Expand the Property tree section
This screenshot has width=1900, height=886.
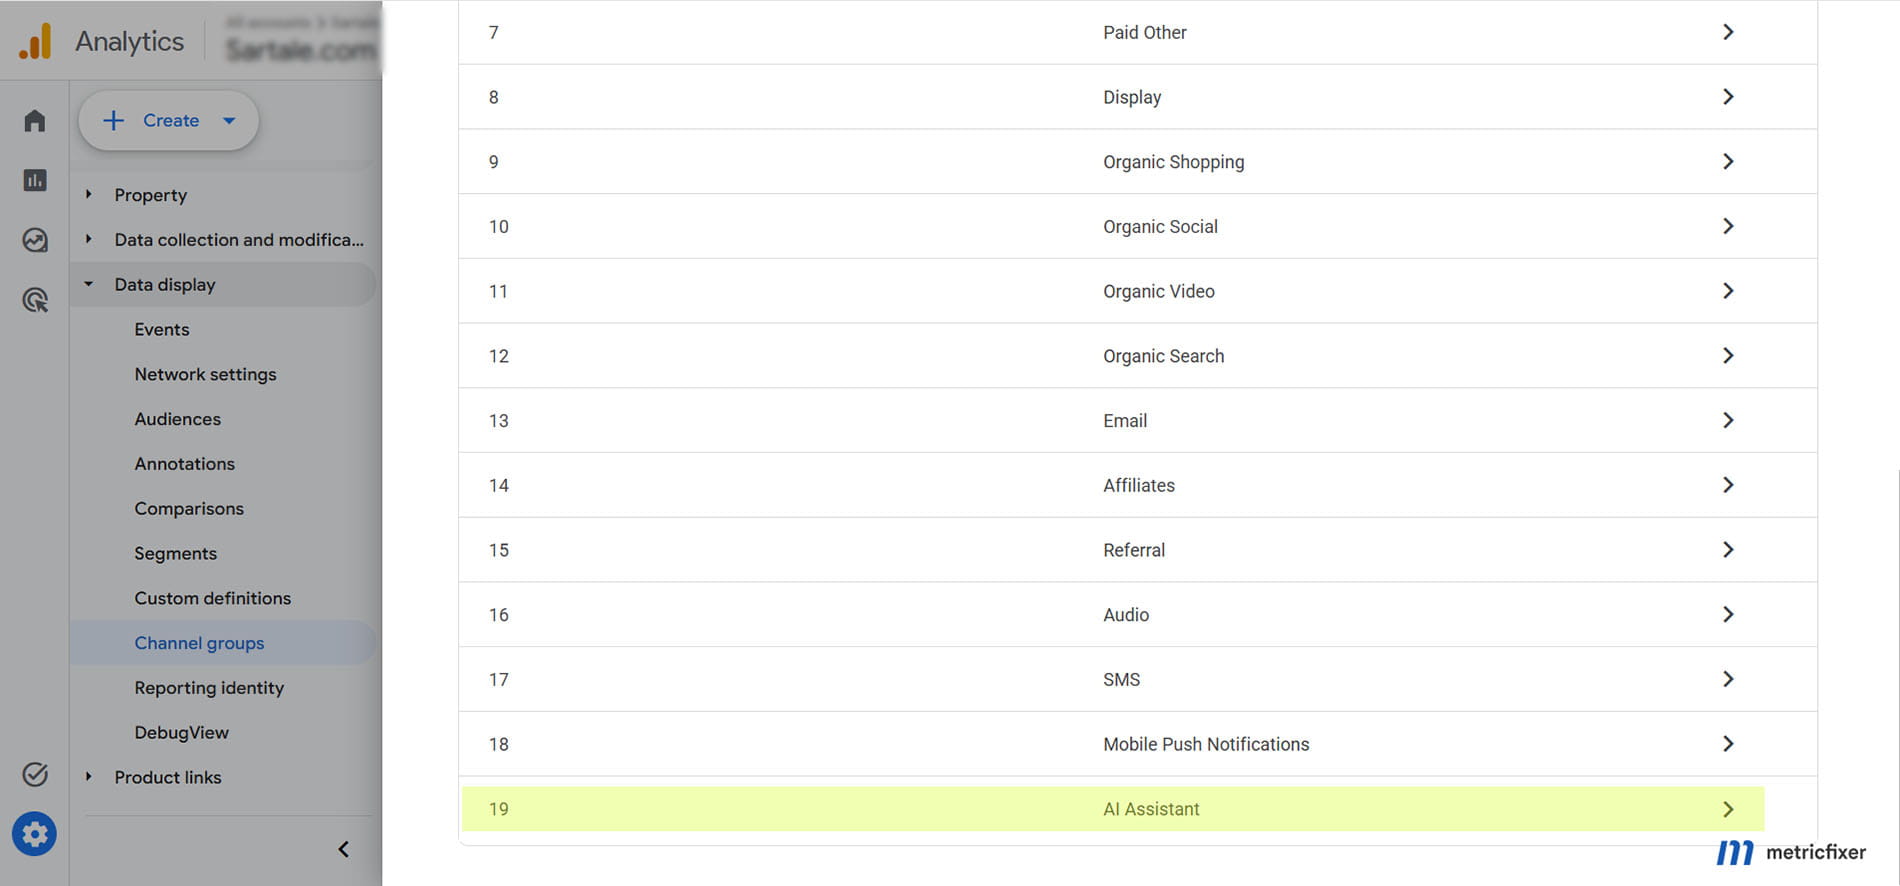coord(150,195)
